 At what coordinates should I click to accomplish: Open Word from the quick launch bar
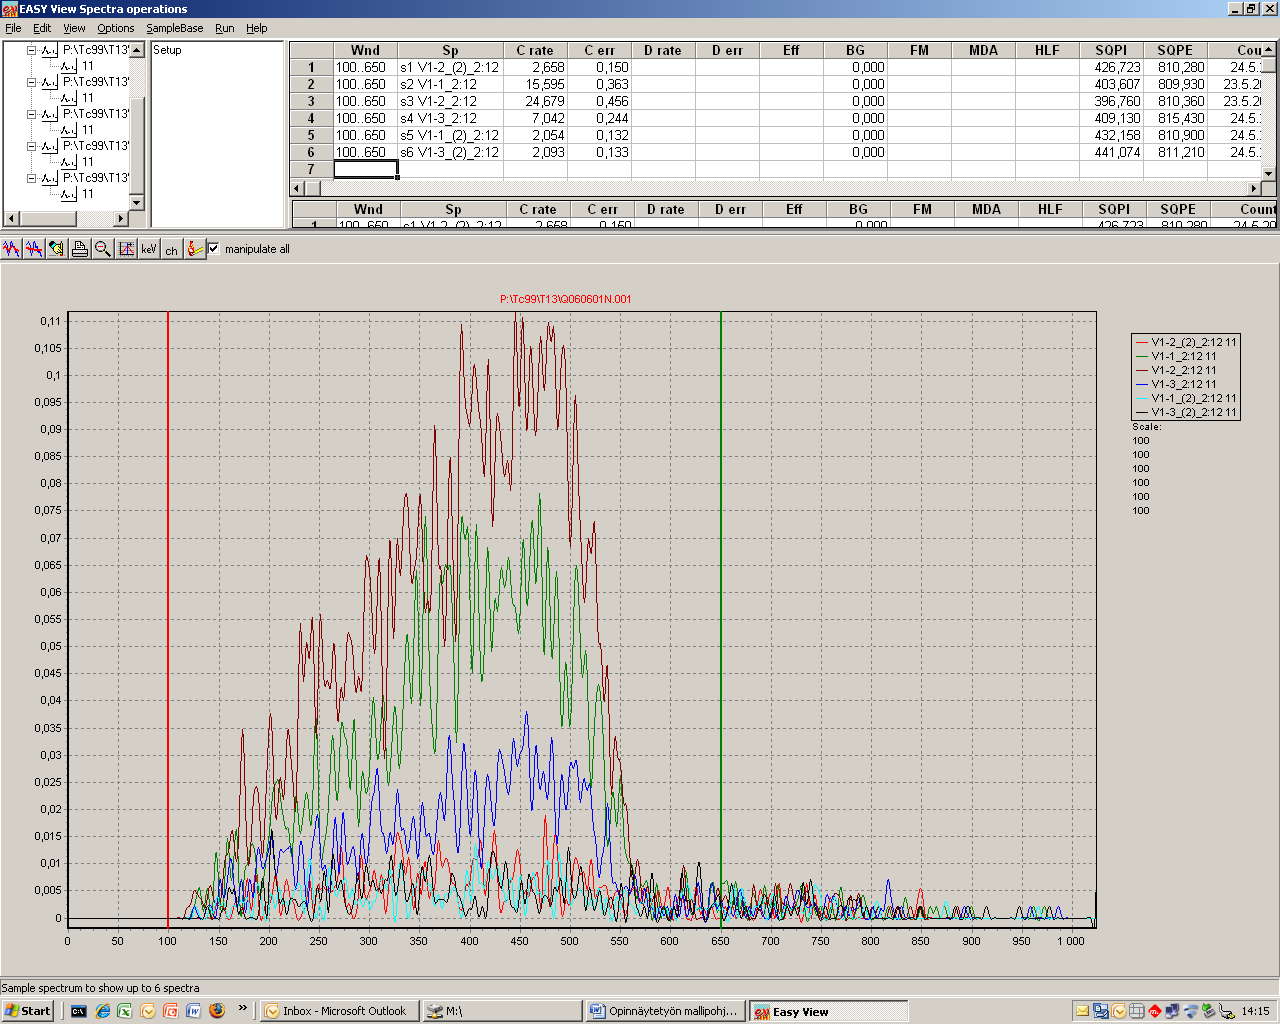point(194,1011)
